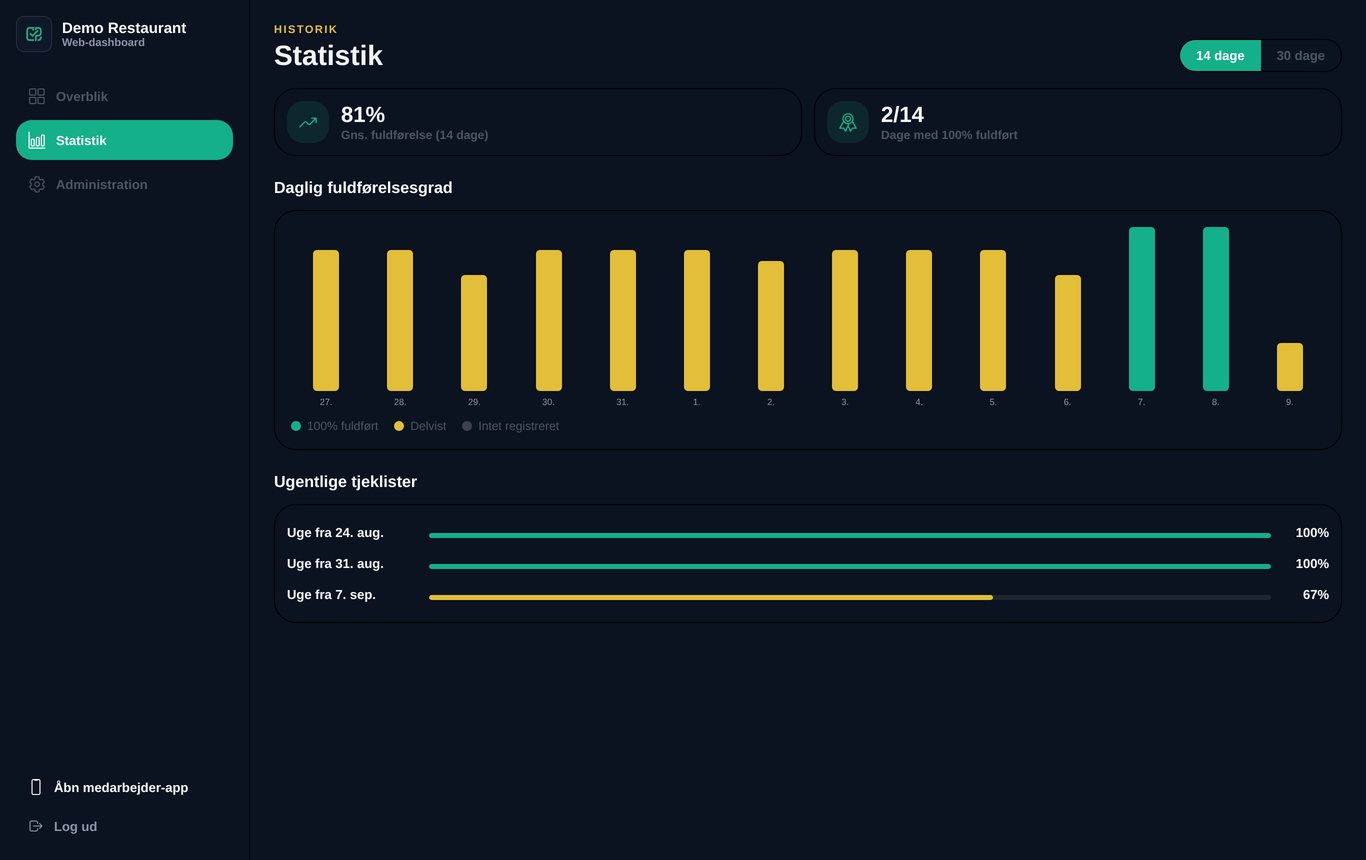Image resolution: width=1366 pixels, height=860 pixels.
Task: Click the short yellow bar for day 9.
Action: (x=1289, y=367)
